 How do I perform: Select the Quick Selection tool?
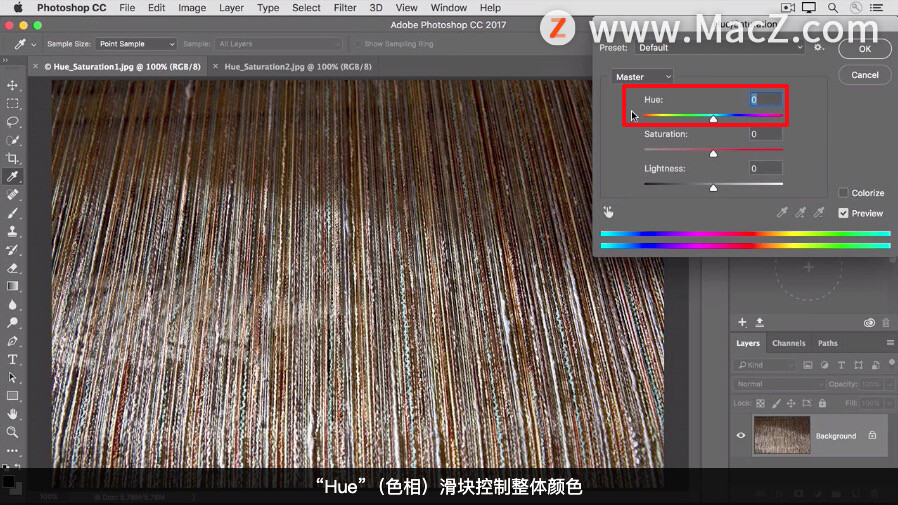12,140
